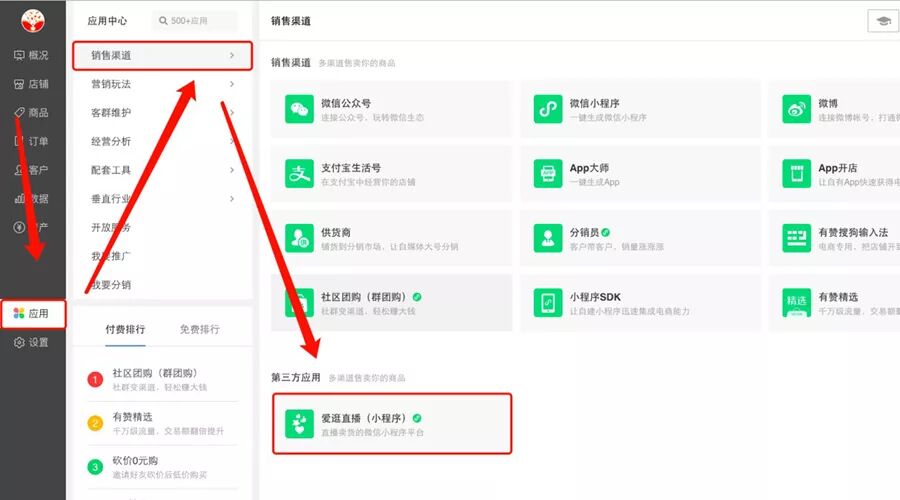Image resolution: width=900 pixels, height=500 pixels.
Task: Open 设置 settings in the sidebar
Action: [x=32, y=342]
